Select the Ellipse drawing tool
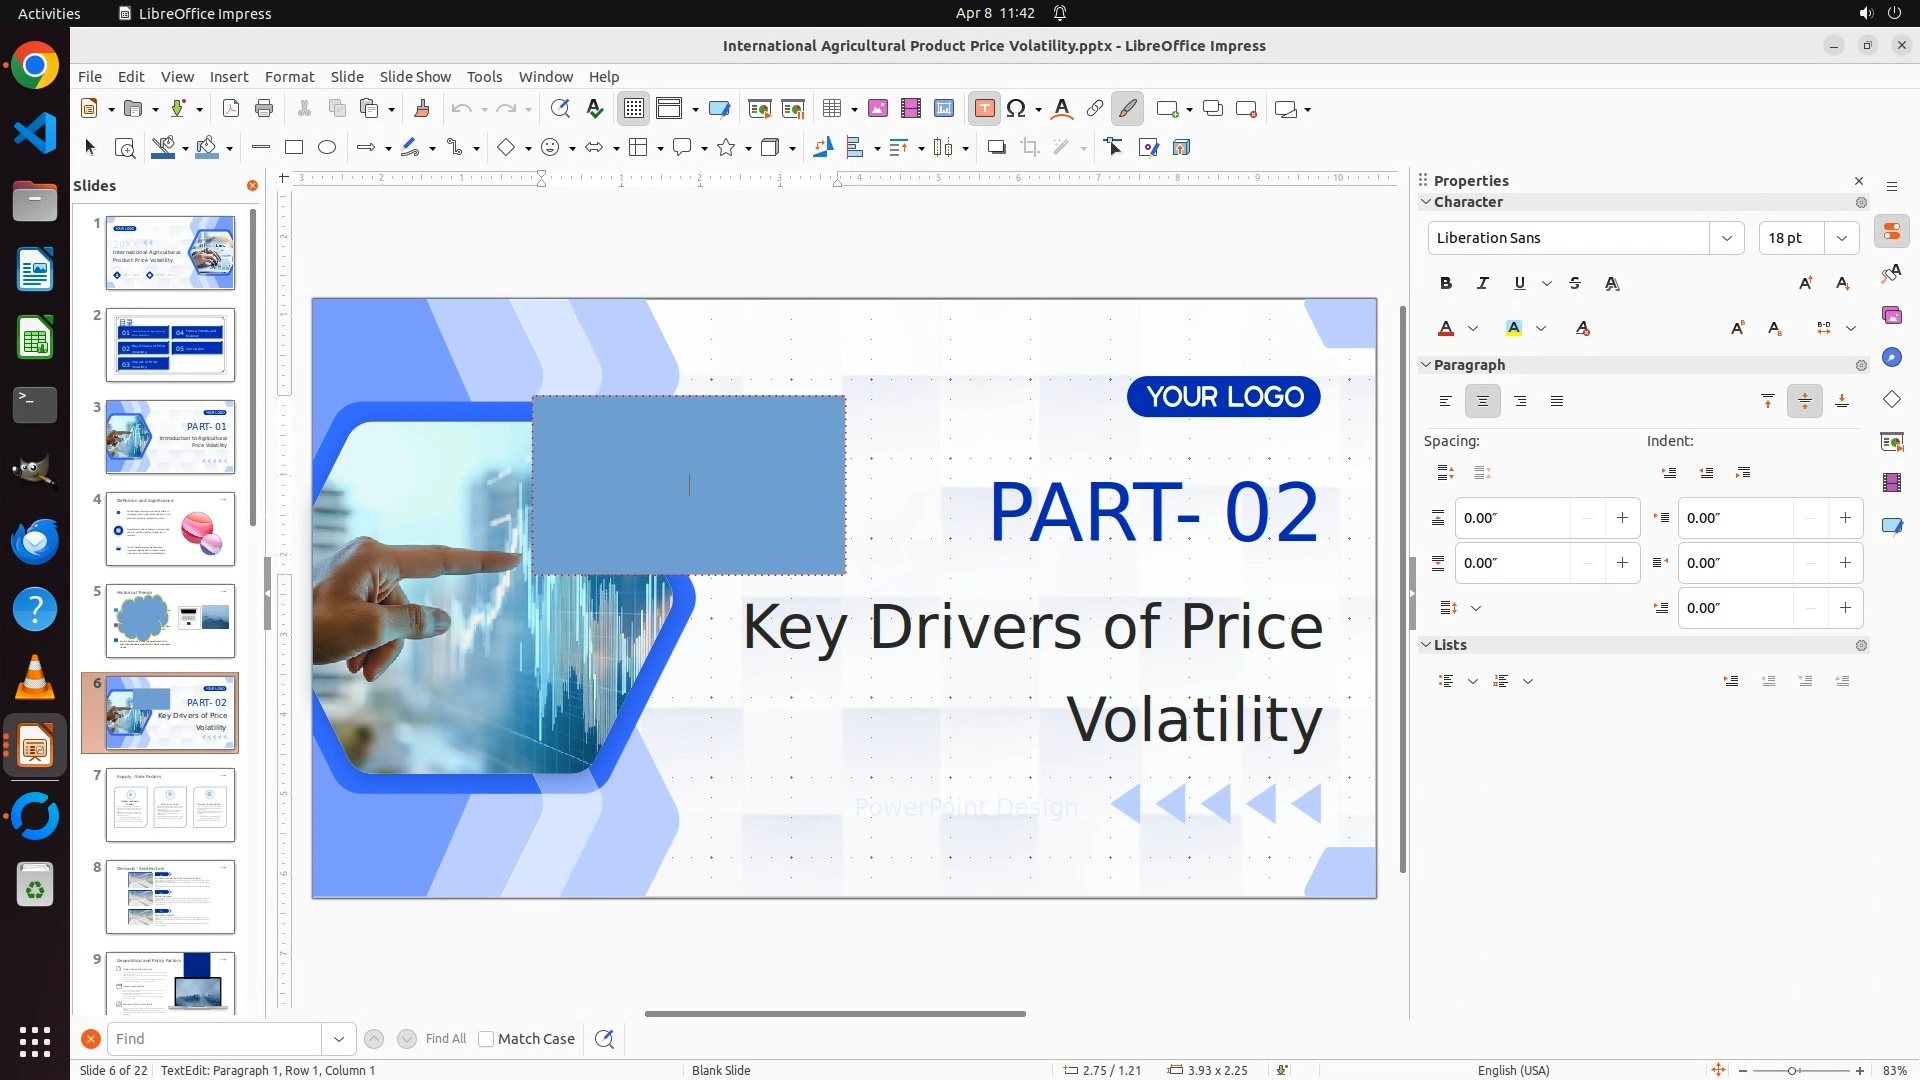Image resolution: width=1920 pixels, height=1080 pixels. [327, 147]
